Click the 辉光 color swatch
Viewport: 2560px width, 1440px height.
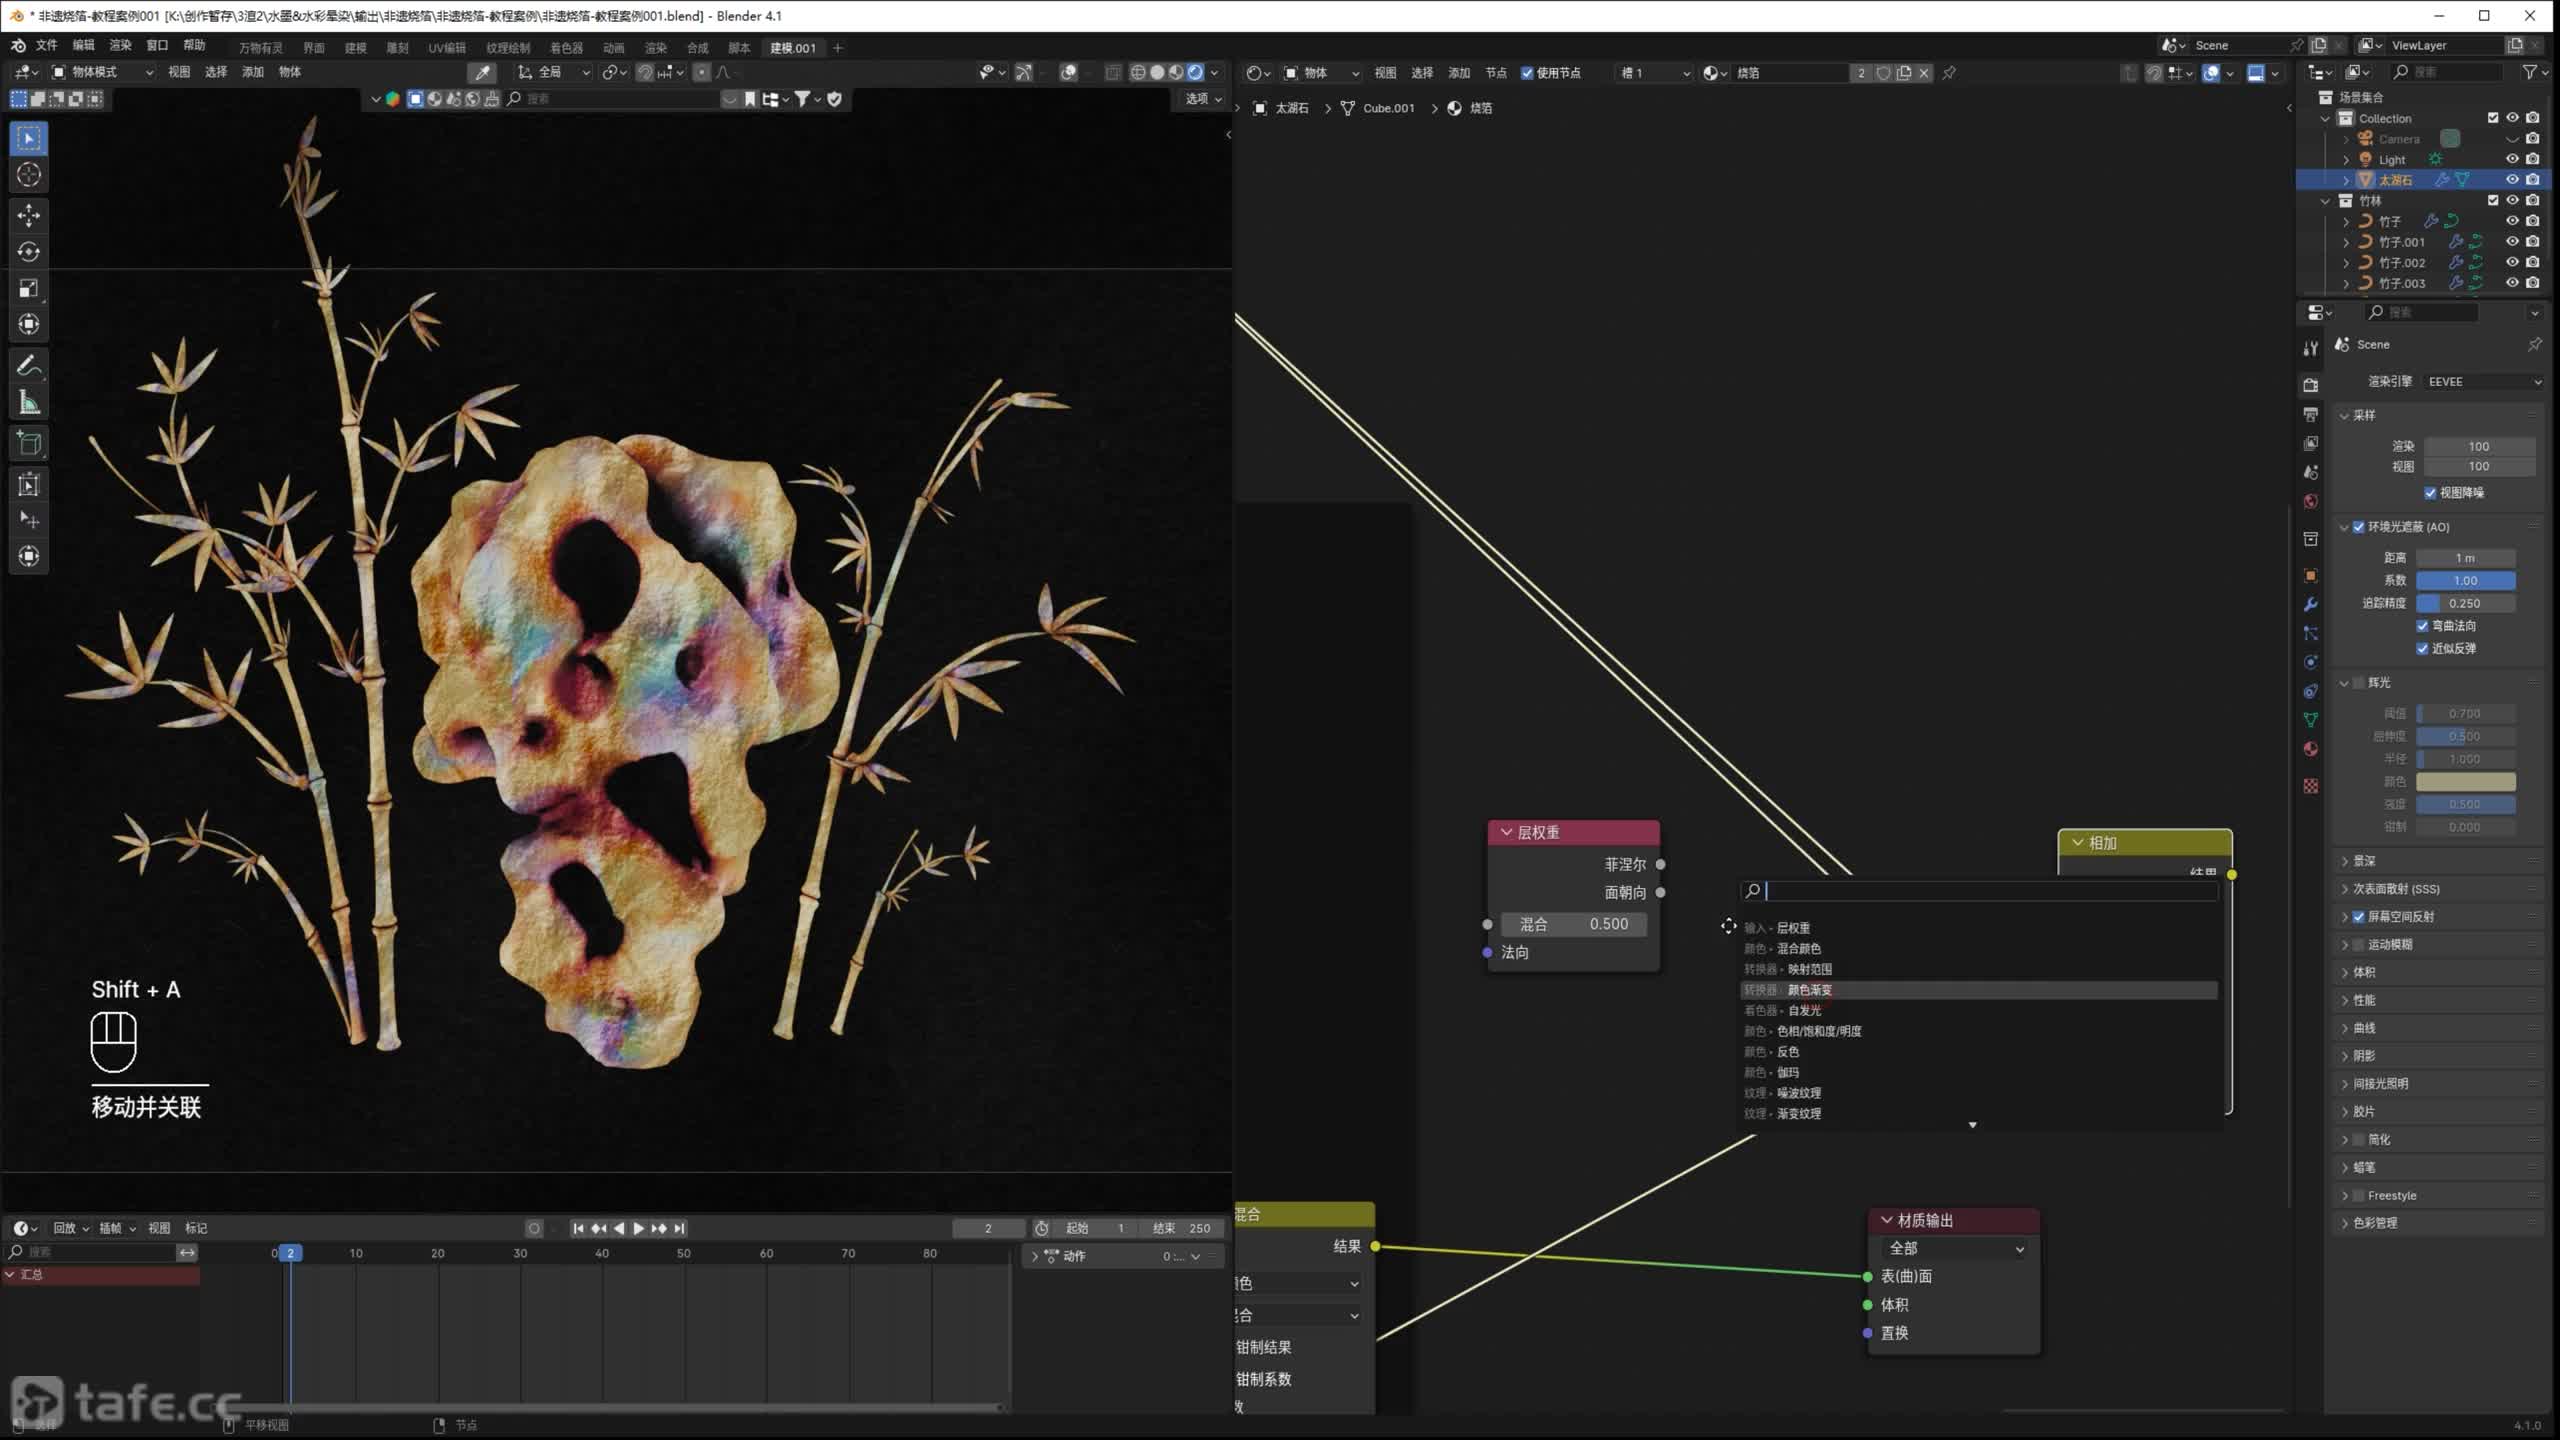(x=2465, y=782)
